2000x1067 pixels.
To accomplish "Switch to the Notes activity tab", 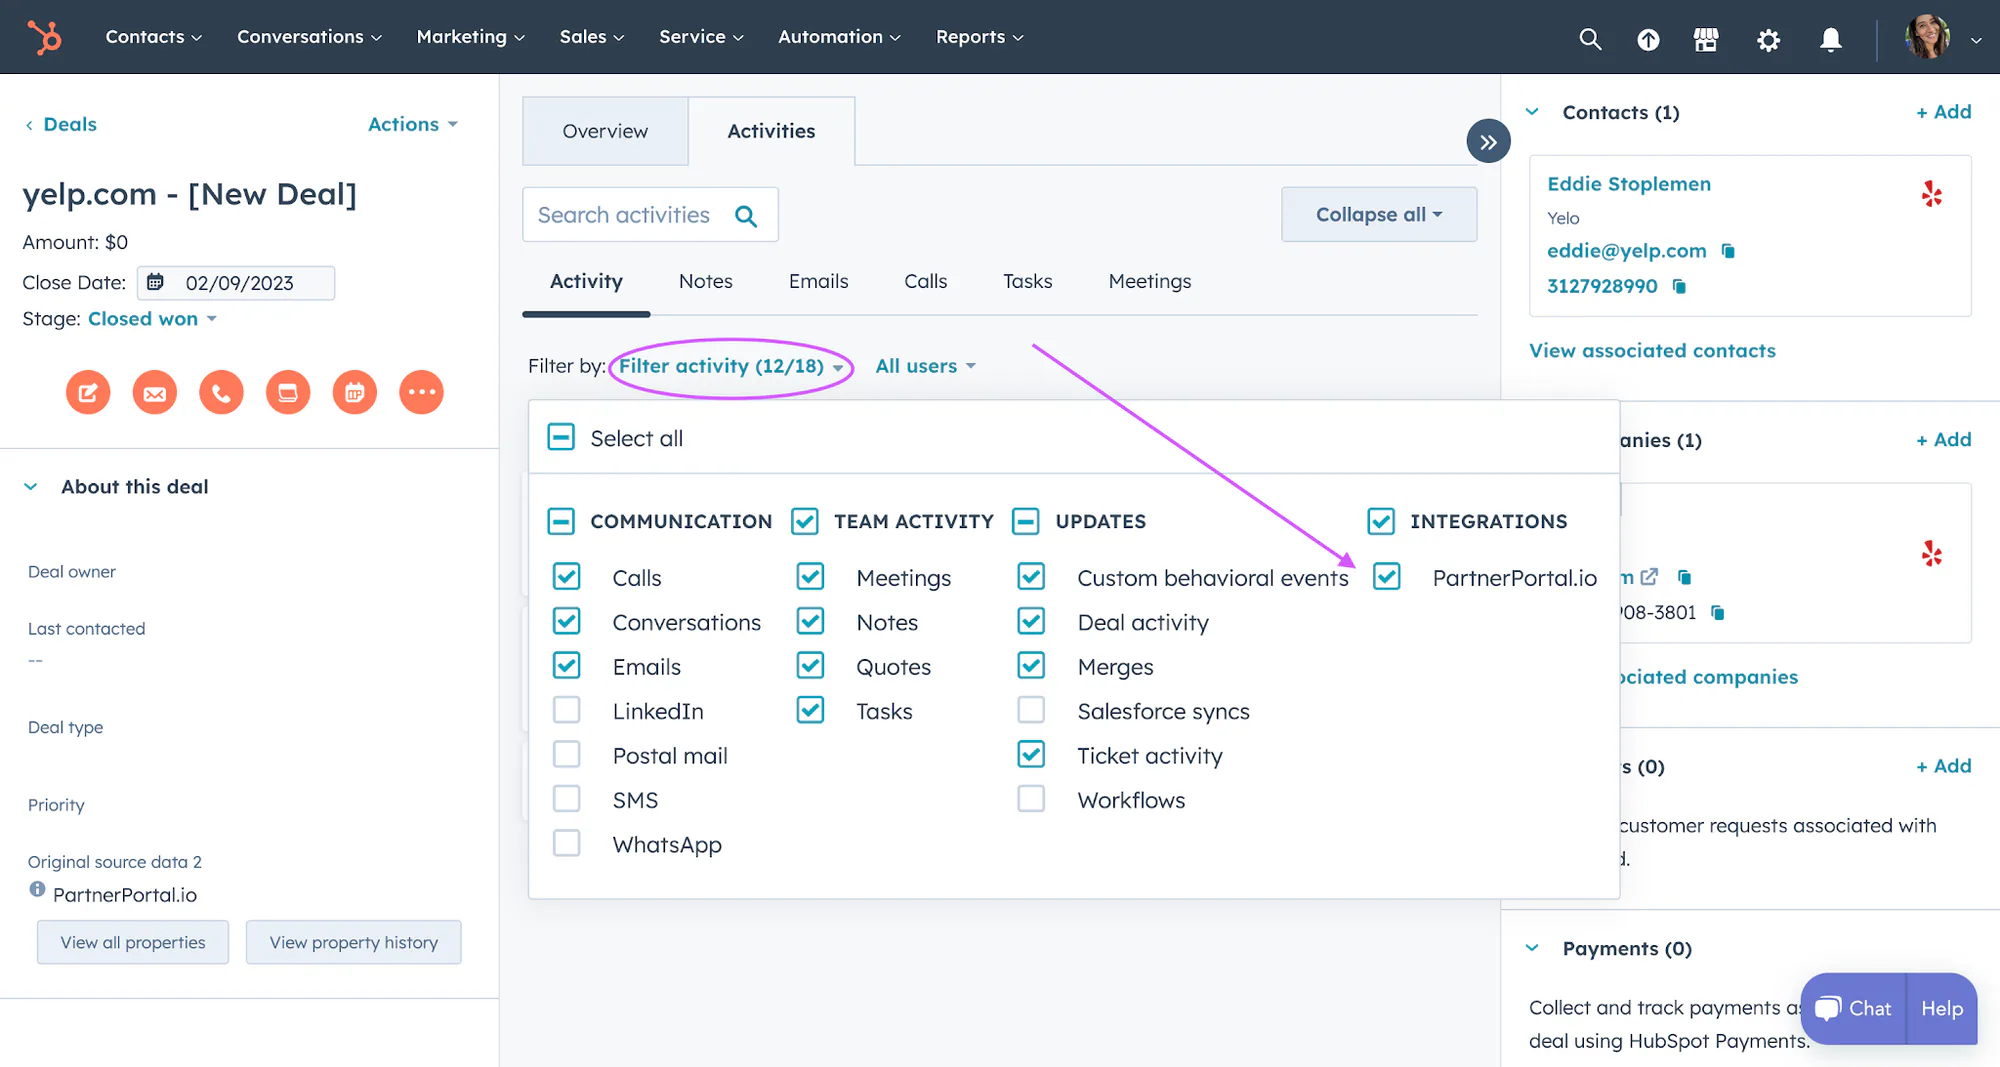I will (706, 281).
